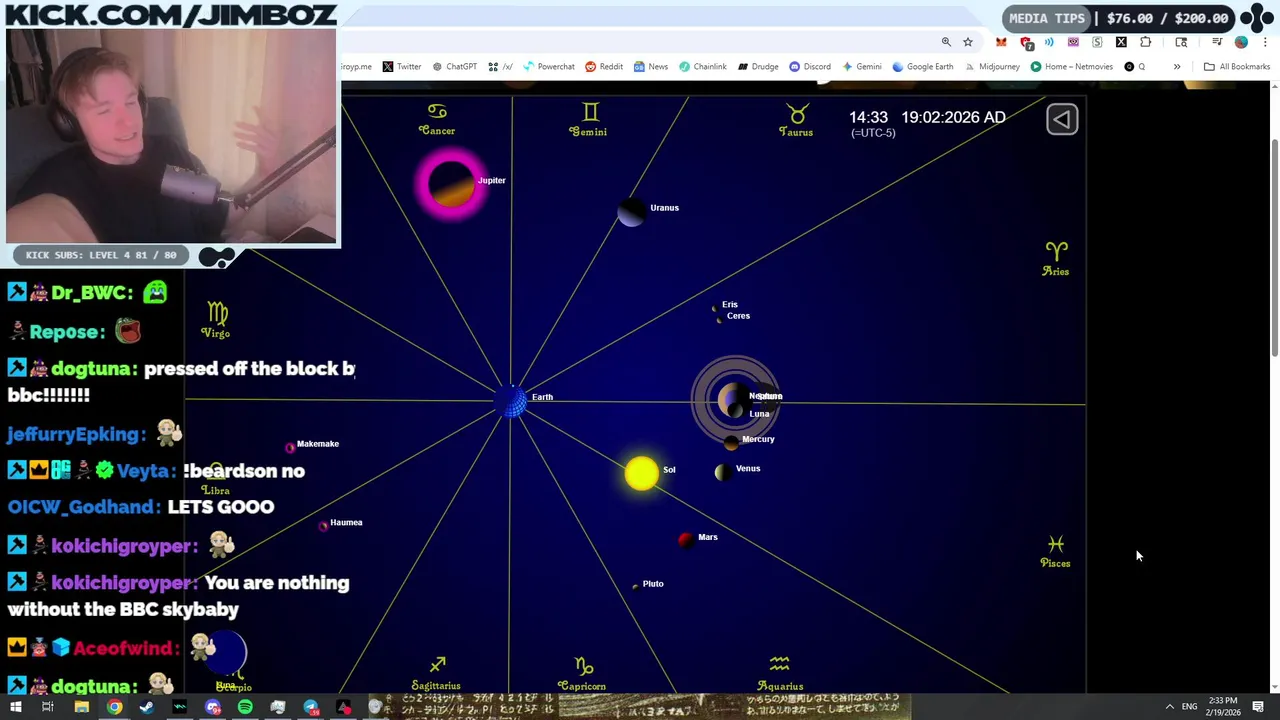Open the notification center icon
Image resolution: width=1280 pixels, height=720 pixels.
click(x=1258, y=707)
